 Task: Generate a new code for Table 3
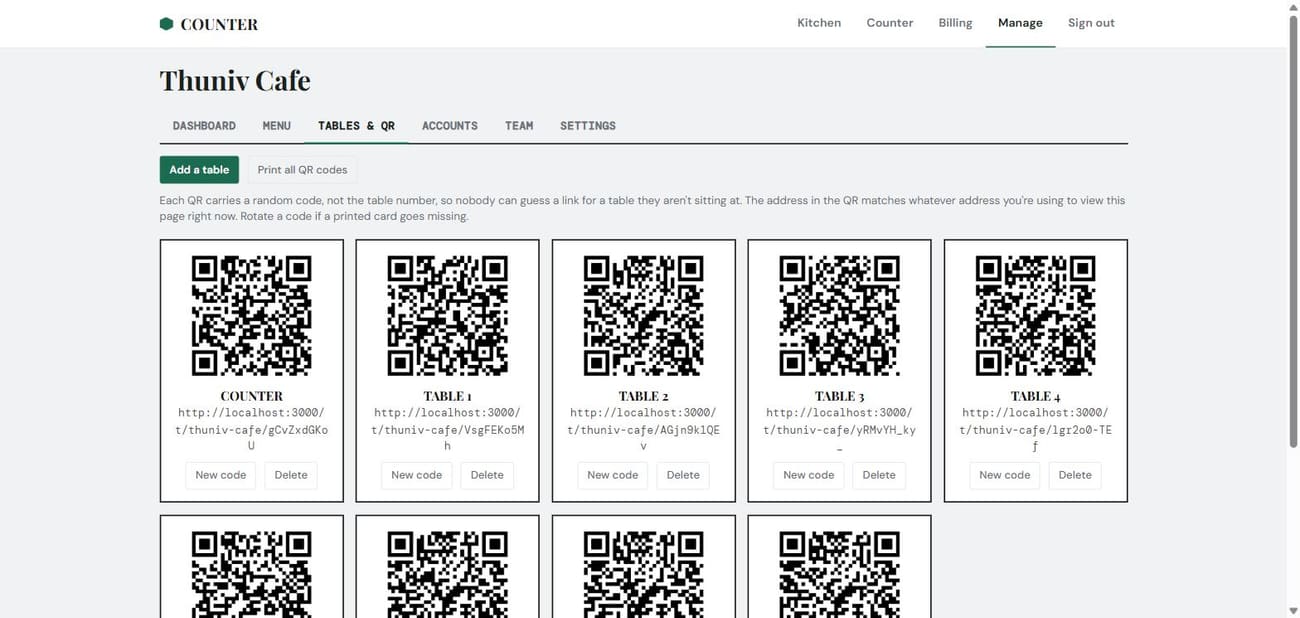pyautogui.click(x=809, y=475)
